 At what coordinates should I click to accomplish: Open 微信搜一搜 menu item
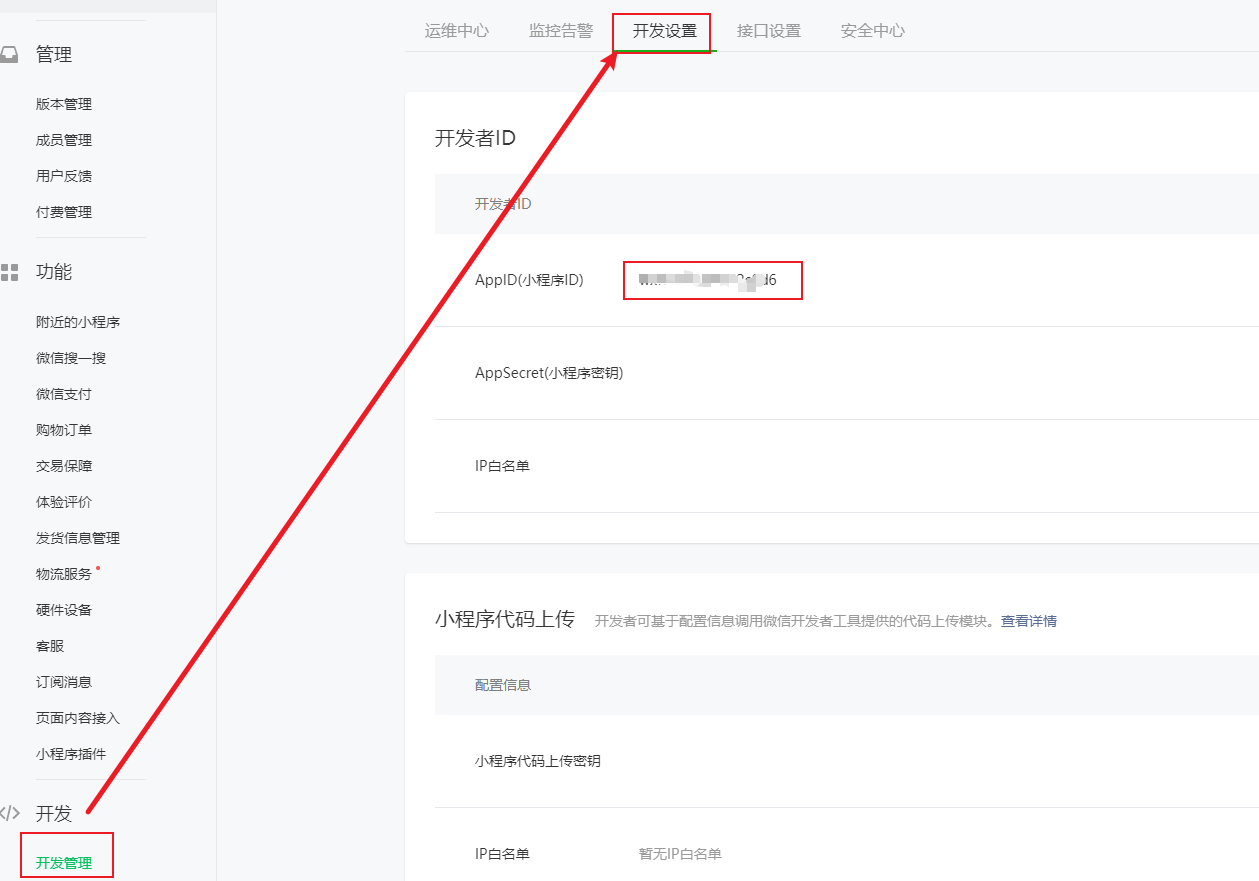point(71,358)
